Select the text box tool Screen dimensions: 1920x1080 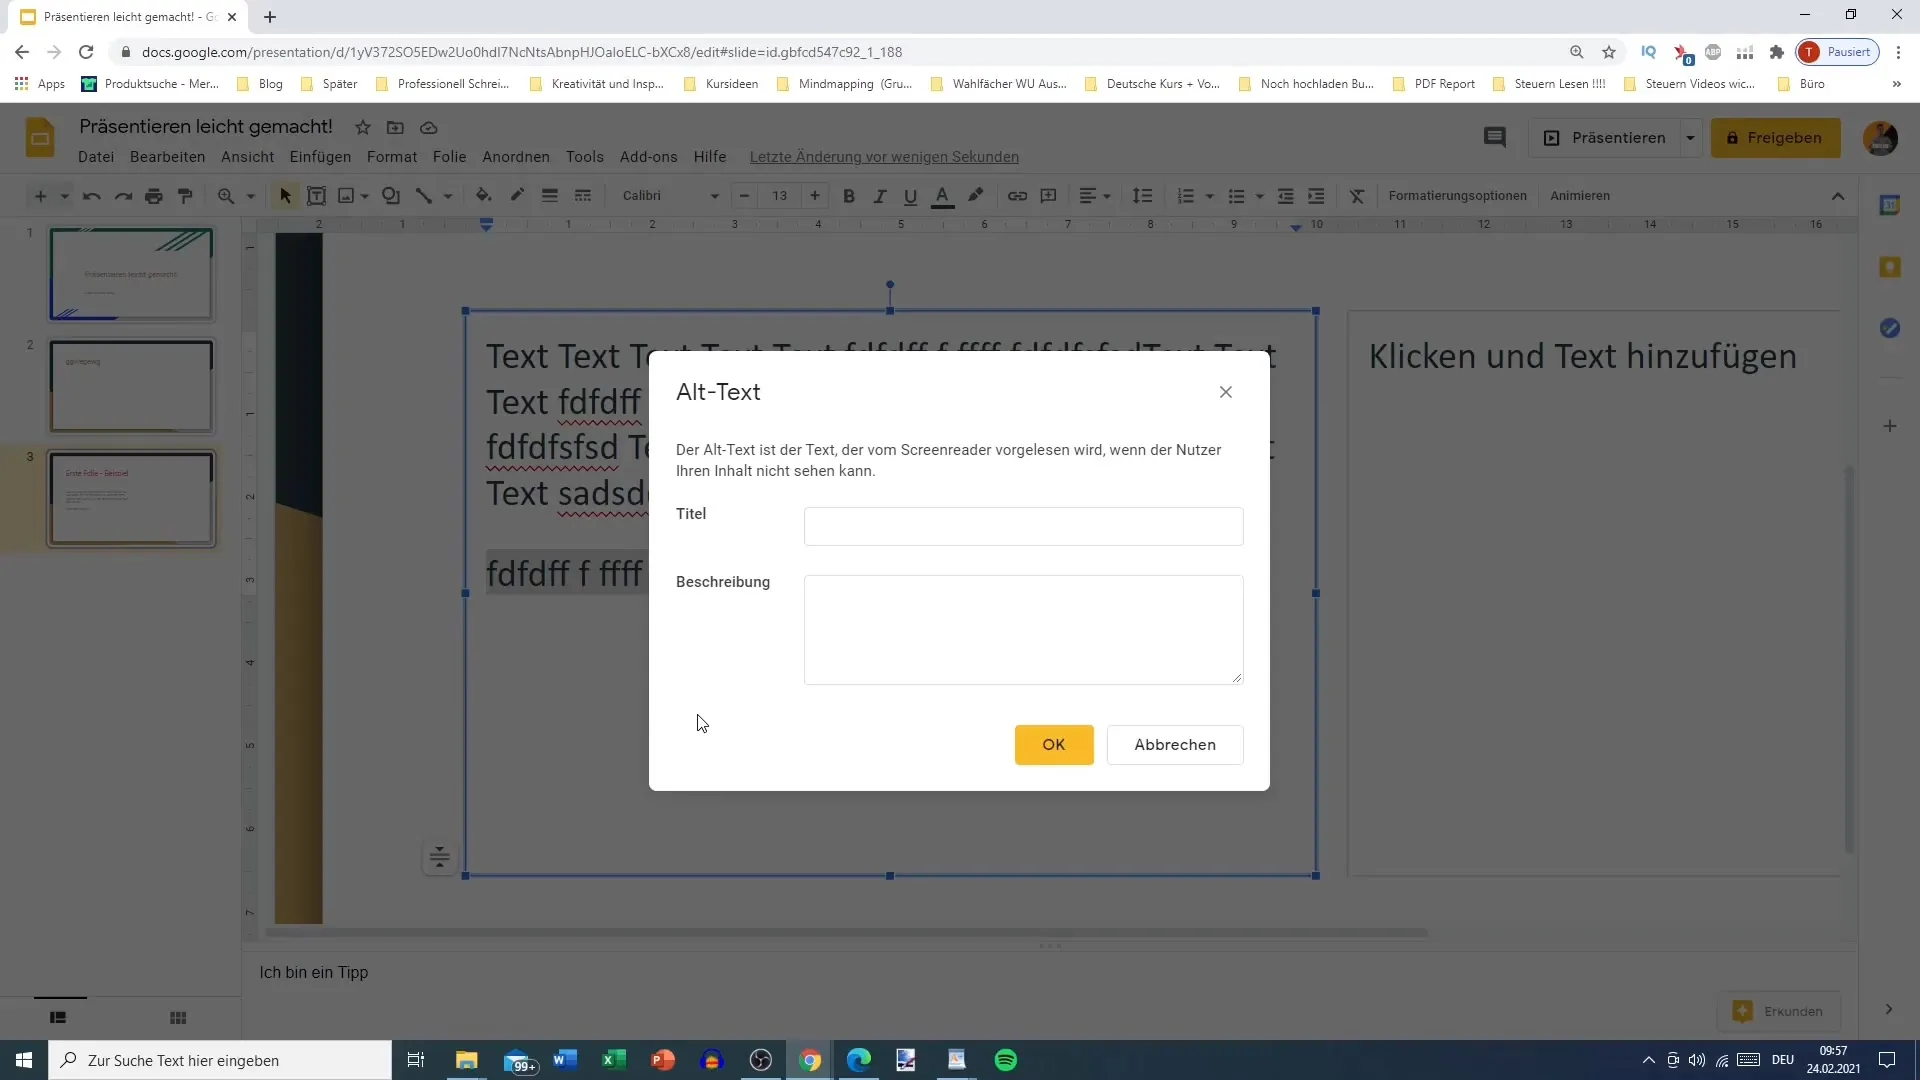point(316,196)
